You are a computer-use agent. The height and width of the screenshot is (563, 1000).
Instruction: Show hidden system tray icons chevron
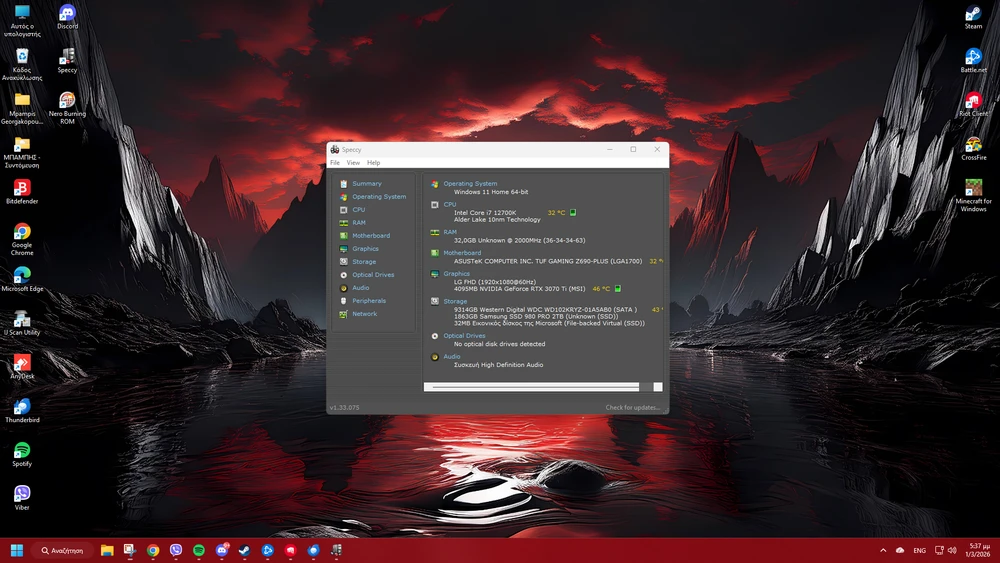[882, 550]
